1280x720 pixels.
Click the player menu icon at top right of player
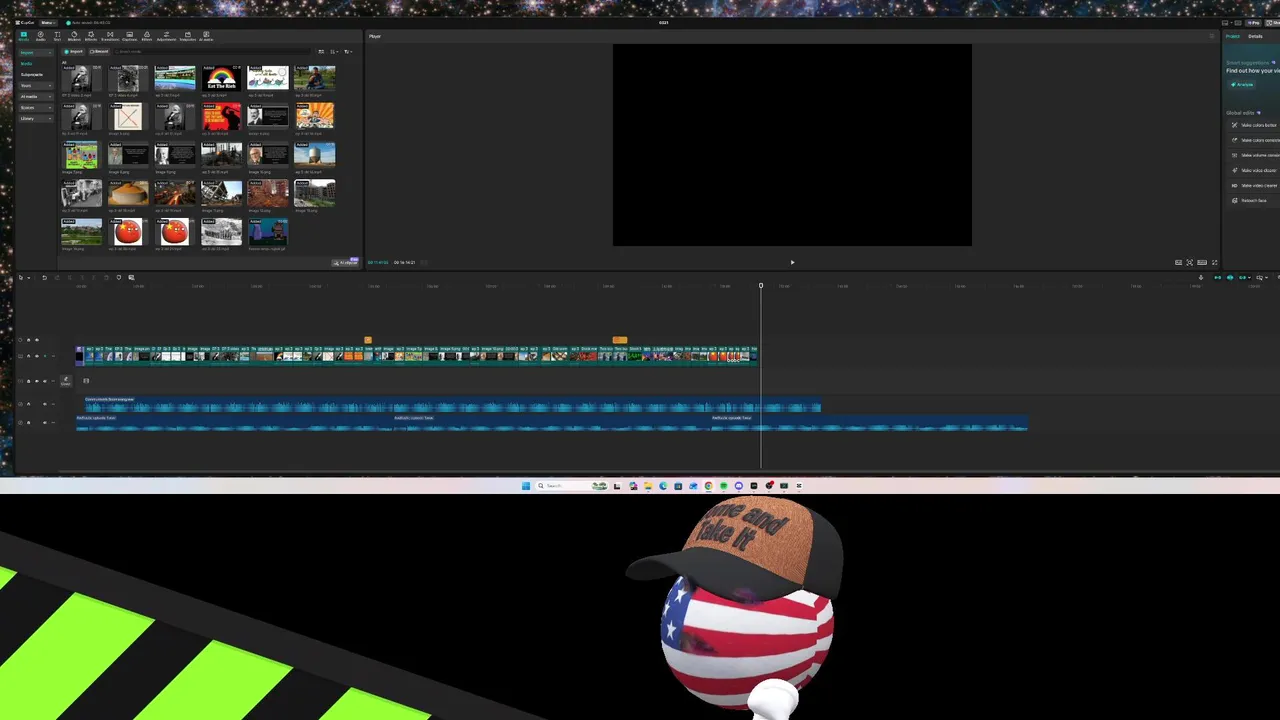[x=1212, y=36]
